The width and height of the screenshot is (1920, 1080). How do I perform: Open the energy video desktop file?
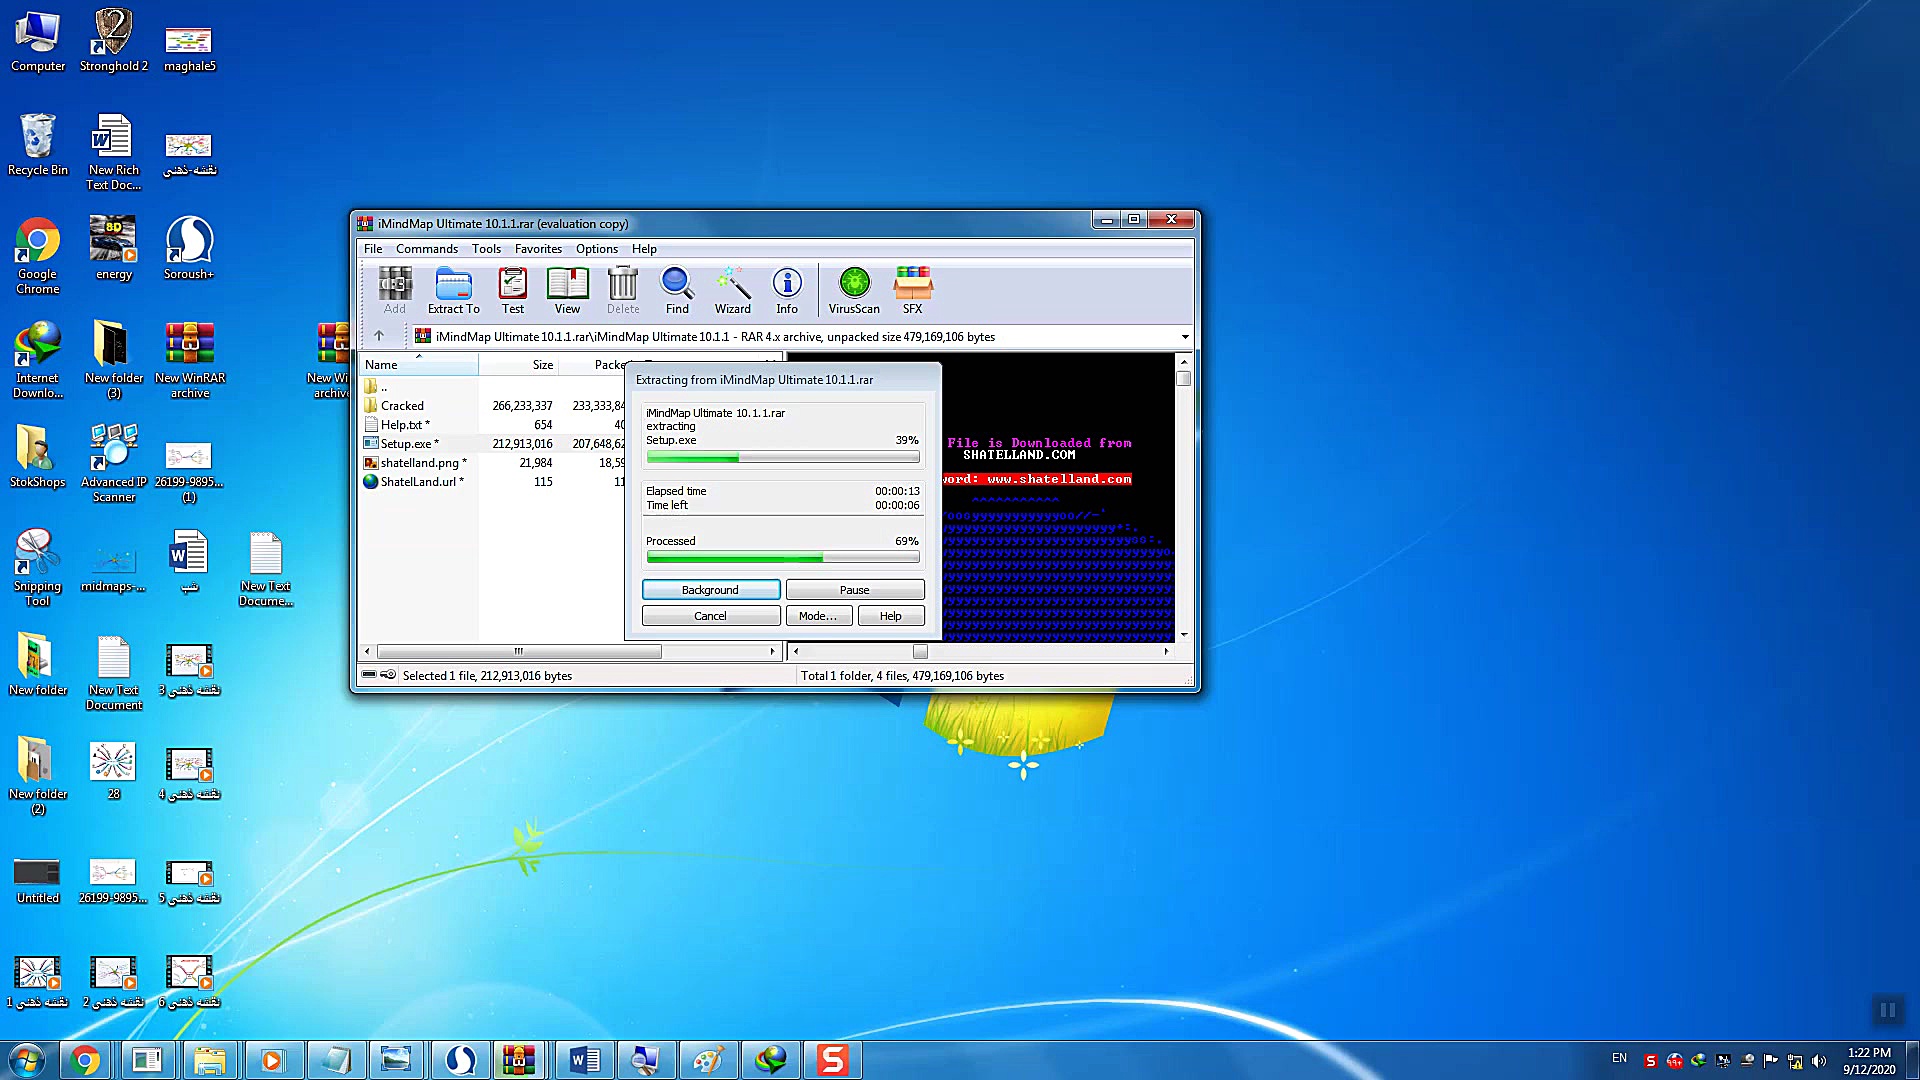pyautogui.click(x=114, y=248)
